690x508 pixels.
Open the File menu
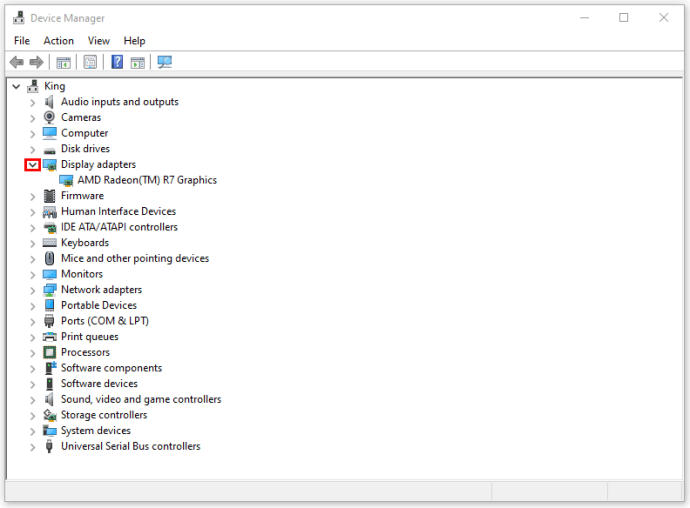click(x=22, y=41)
